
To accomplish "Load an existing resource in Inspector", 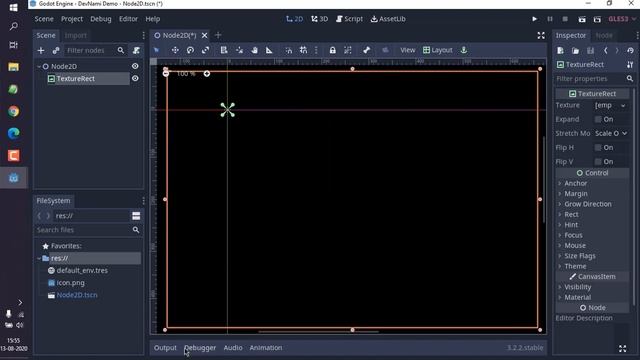I will [x=576, y=50].
